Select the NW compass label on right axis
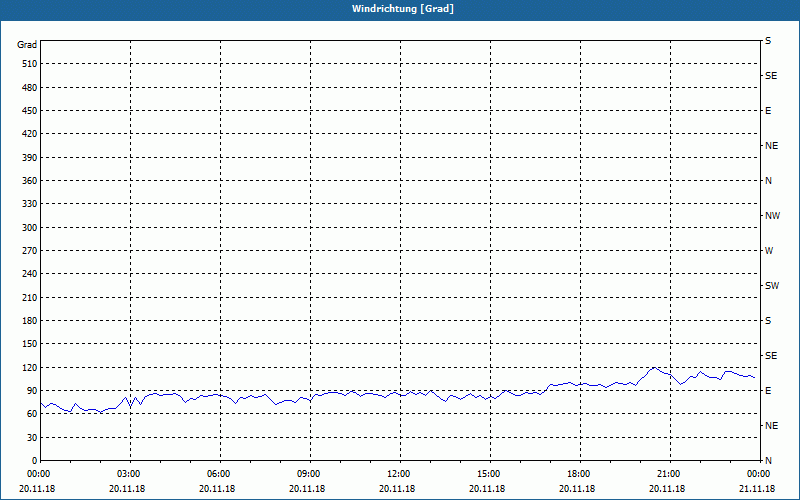The image size is (800, 500). (x=772, y=216)
